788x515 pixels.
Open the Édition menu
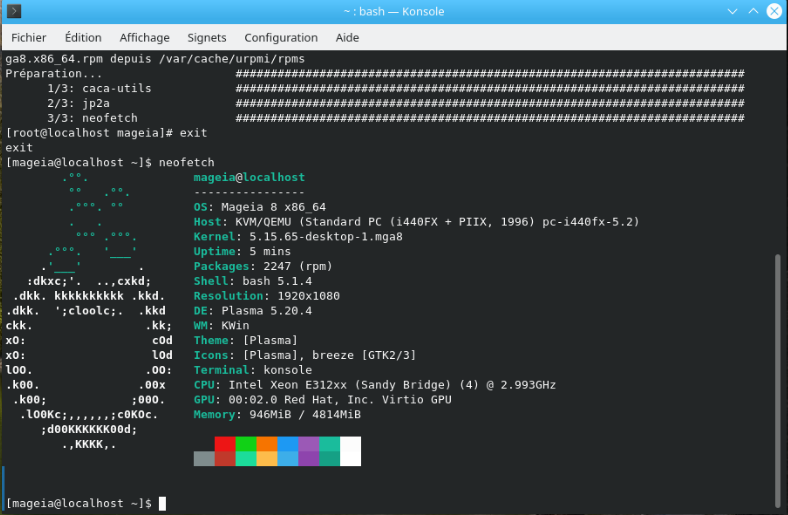83,38
